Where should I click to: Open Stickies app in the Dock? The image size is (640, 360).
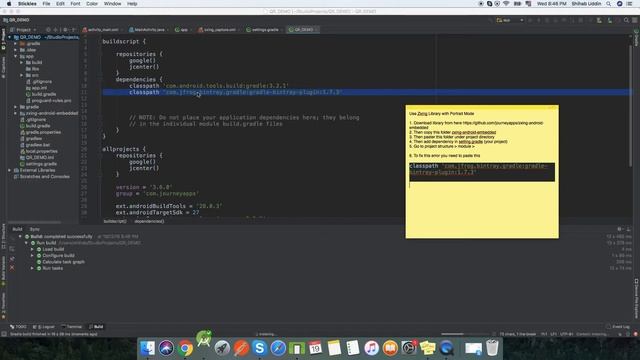pos(427,348)
